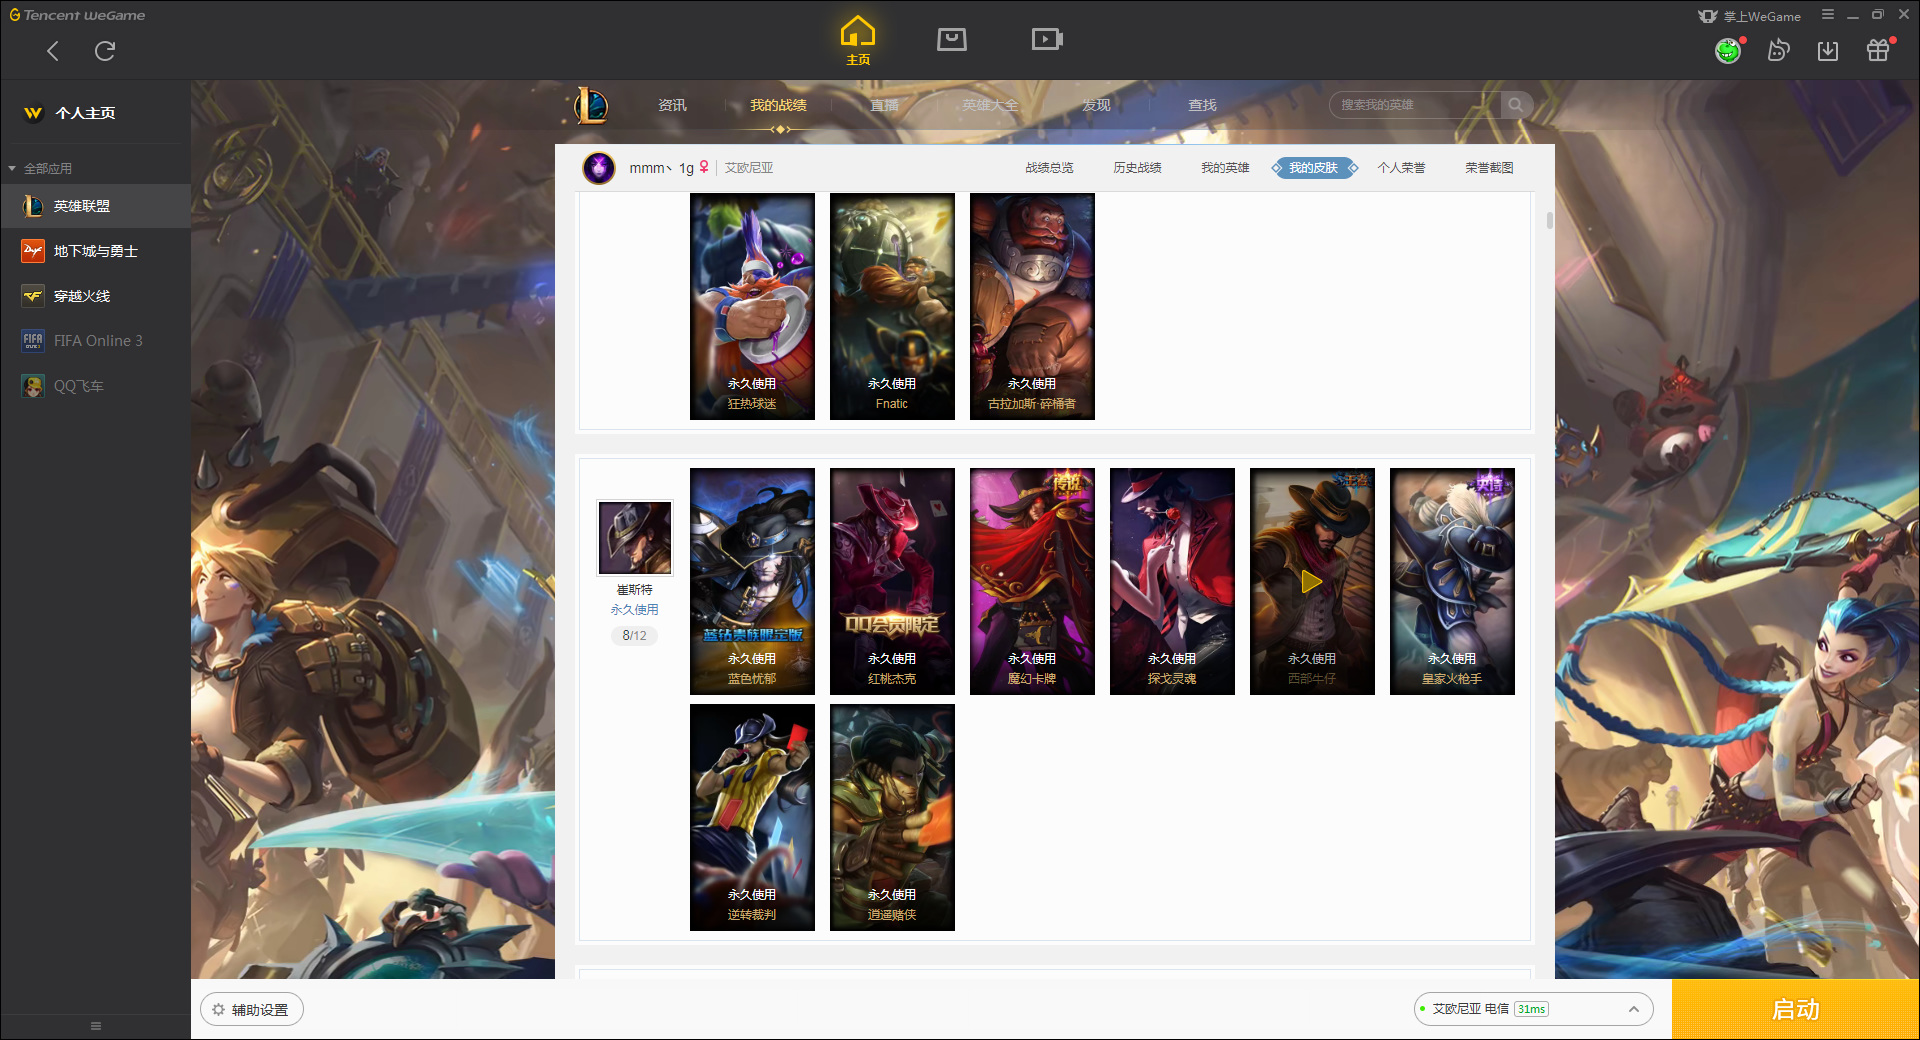
Task: Open the 魔幻卡牌 skin card
Action: pyautogui.click(x=1032, y=581)
